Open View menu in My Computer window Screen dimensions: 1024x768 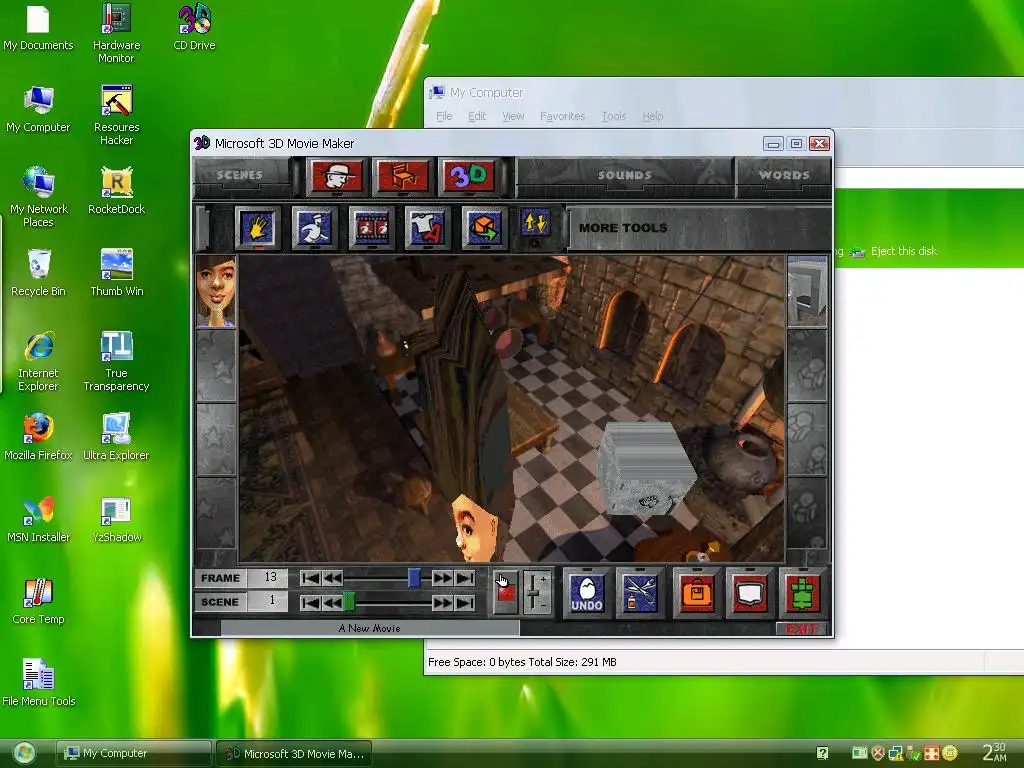point(513,116)
